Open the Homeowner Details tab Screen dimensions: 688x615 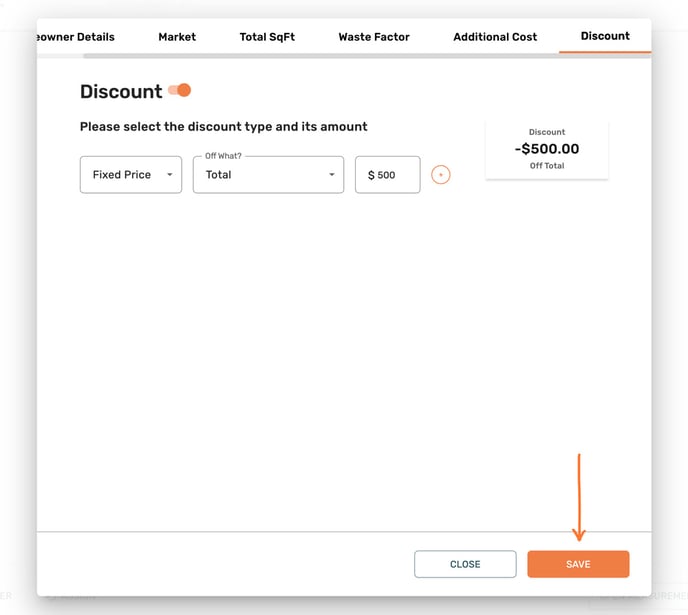tap(76, 37)
